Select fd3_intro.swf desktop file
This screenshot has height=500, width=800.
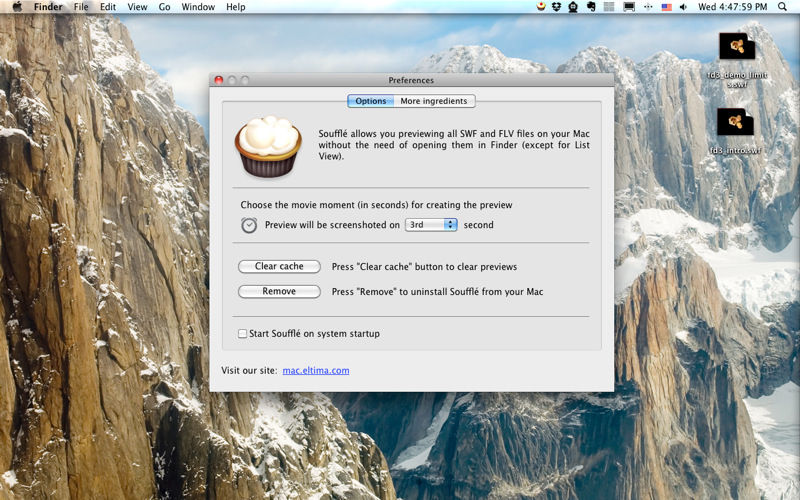pyautogui.click(x=735, y=131)
